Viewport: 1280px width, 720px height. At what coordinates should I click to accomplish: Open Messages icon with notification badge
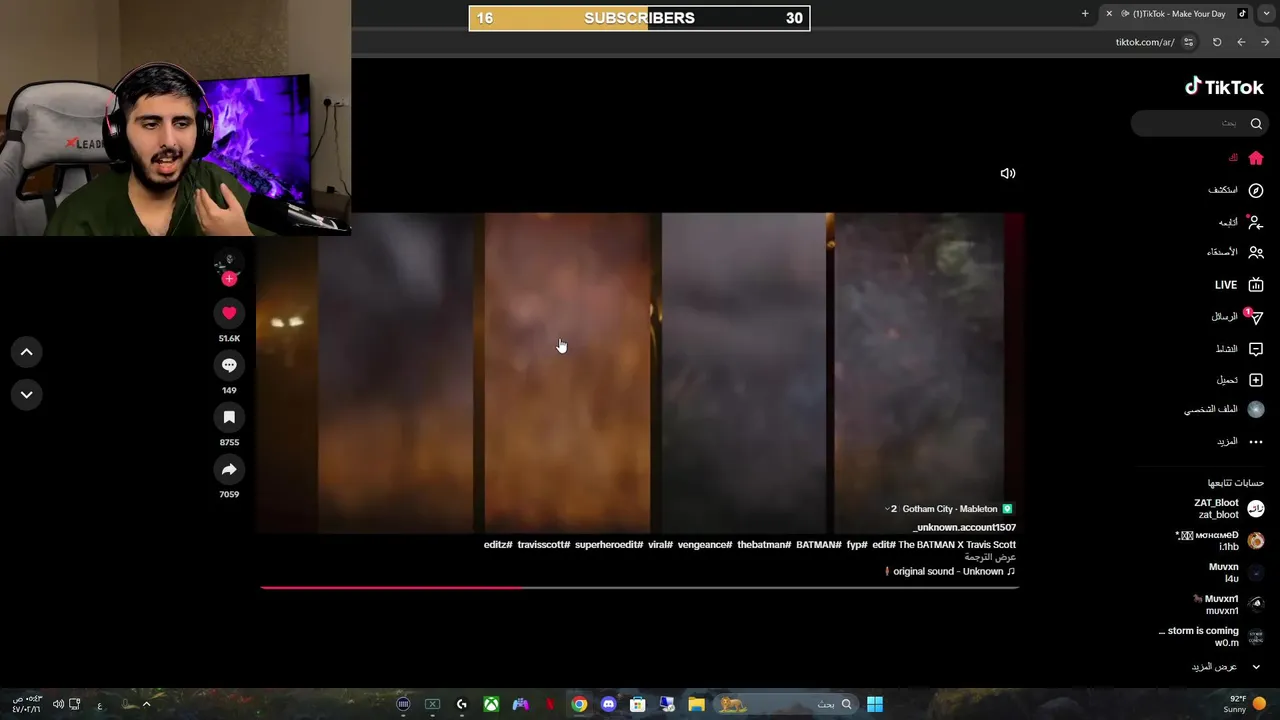pyautogui.click(x=1255, y=317)
